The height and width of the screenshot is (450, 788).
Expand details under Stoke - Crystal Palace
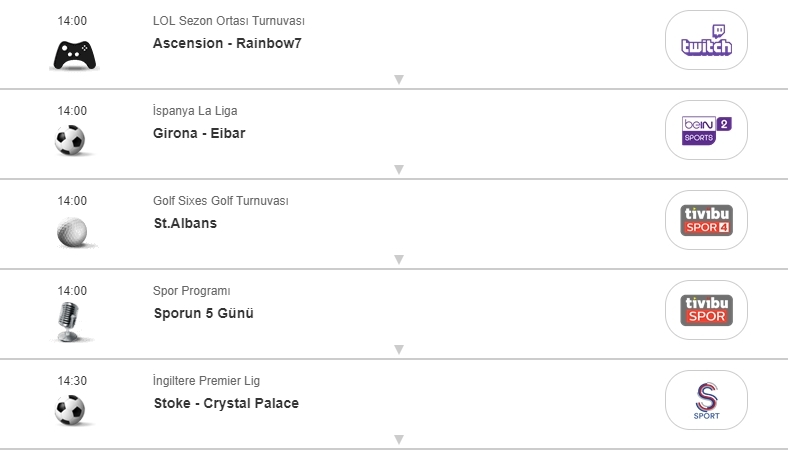point(398,439)
